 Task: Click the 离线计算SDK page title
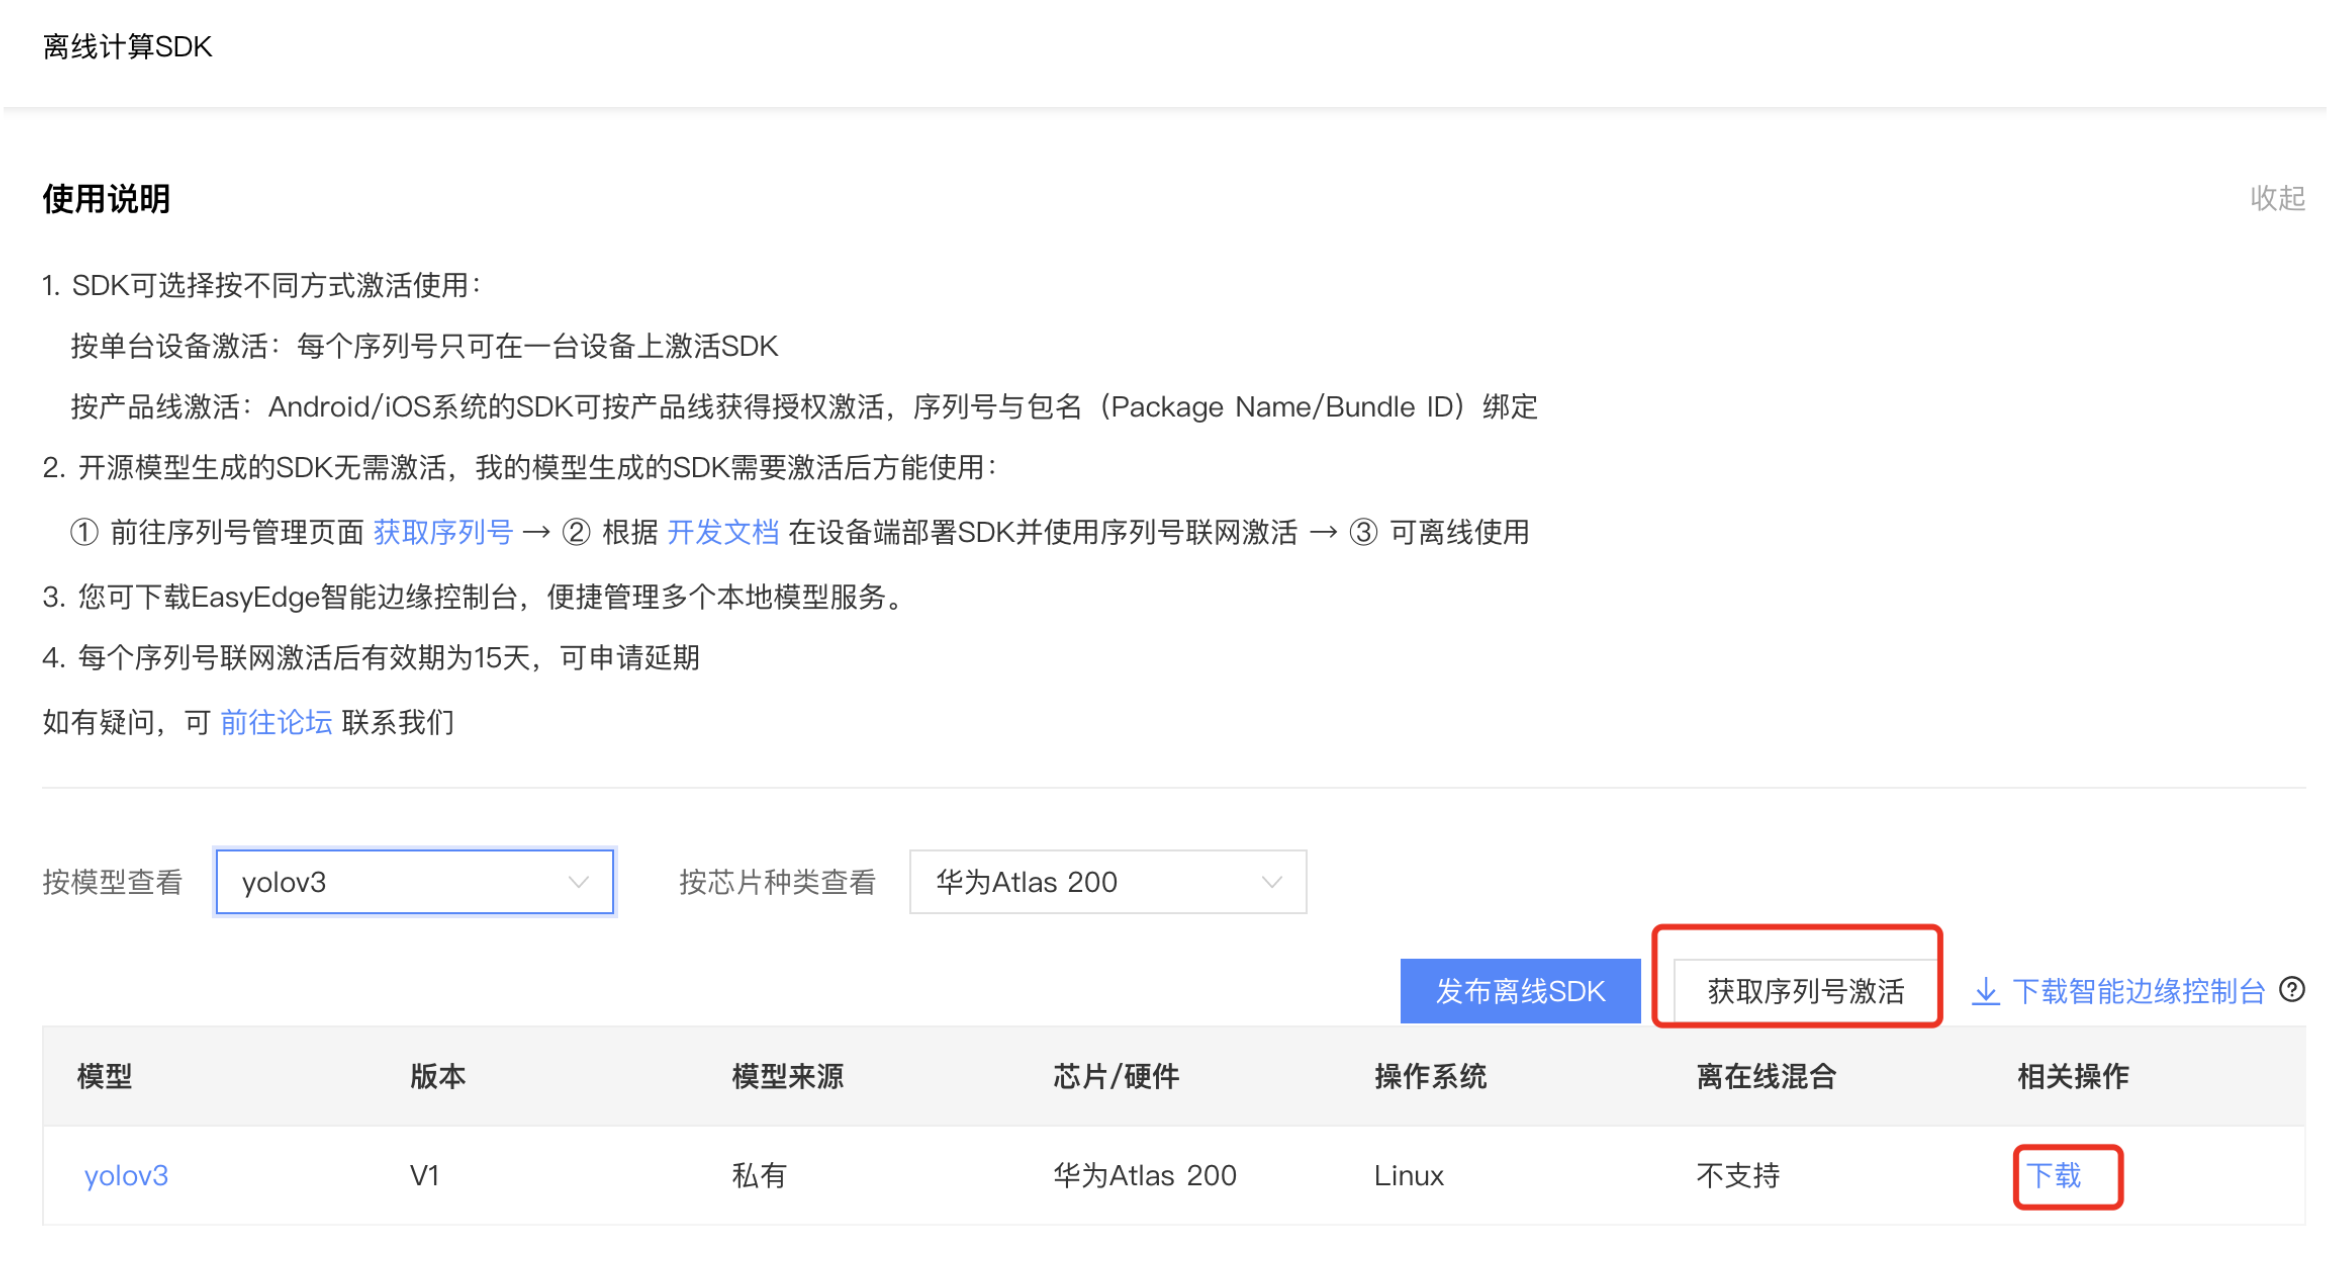(x=127, y=47)
